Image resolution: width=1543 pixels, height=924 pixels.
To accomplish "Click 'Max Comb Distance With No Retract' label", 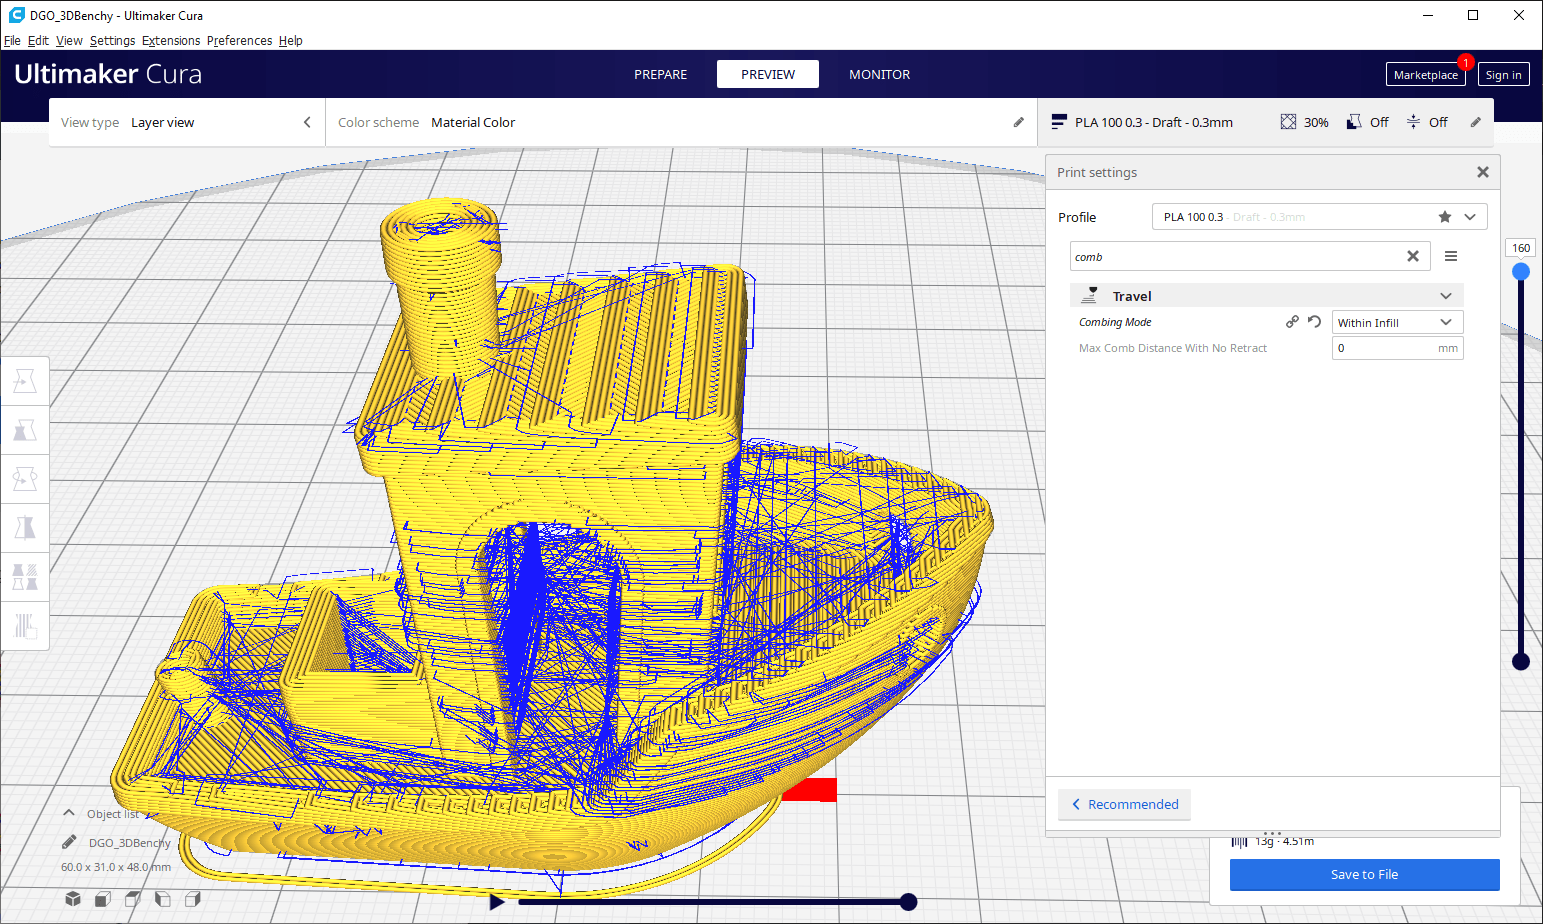I will click(1173, 348).
